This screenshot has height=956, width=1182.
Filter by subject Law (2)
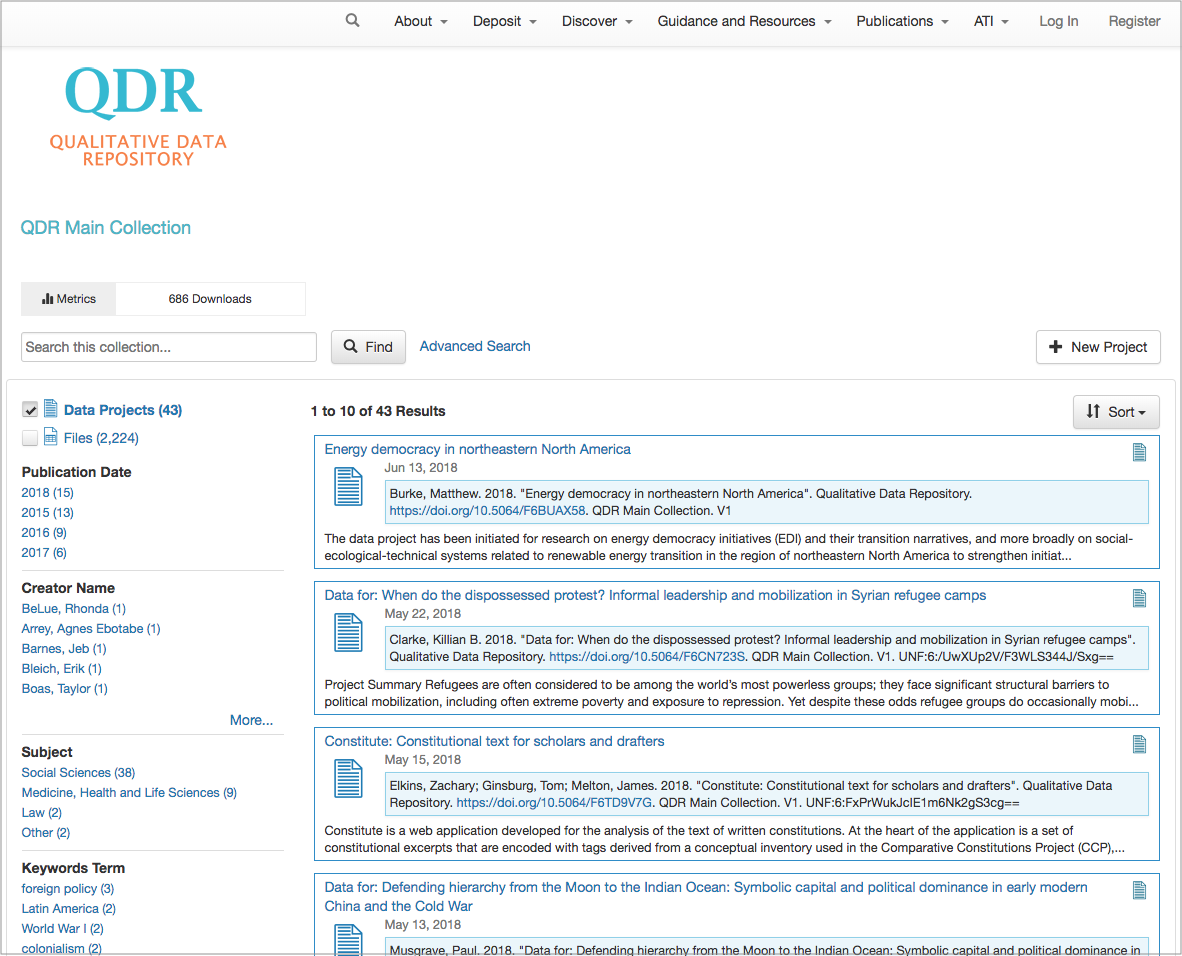41,813
